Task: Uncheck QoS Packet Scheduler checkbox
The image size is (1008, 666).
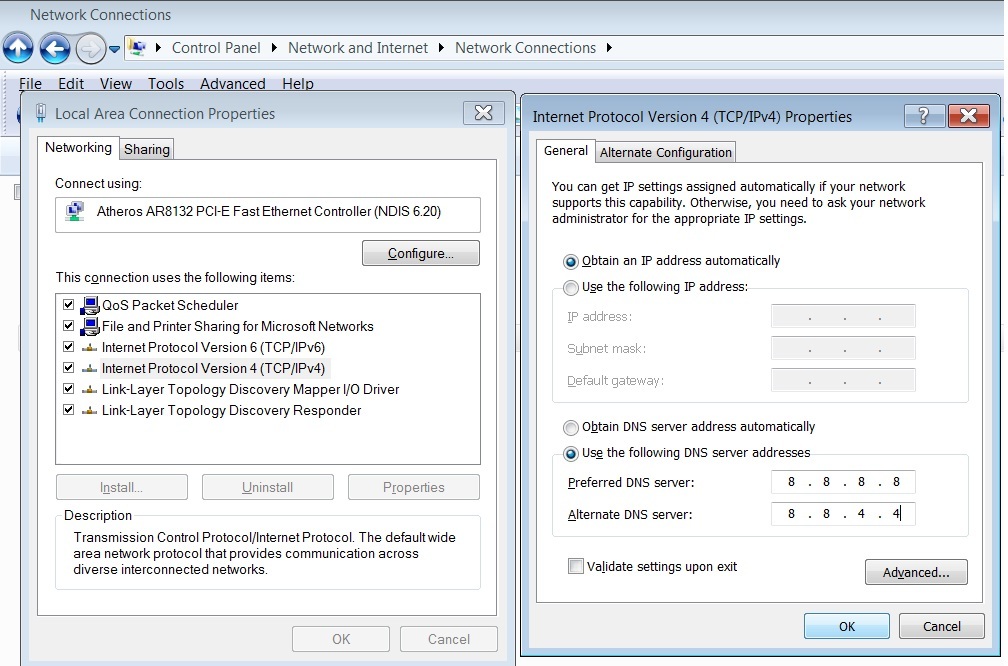Action: 69,305
